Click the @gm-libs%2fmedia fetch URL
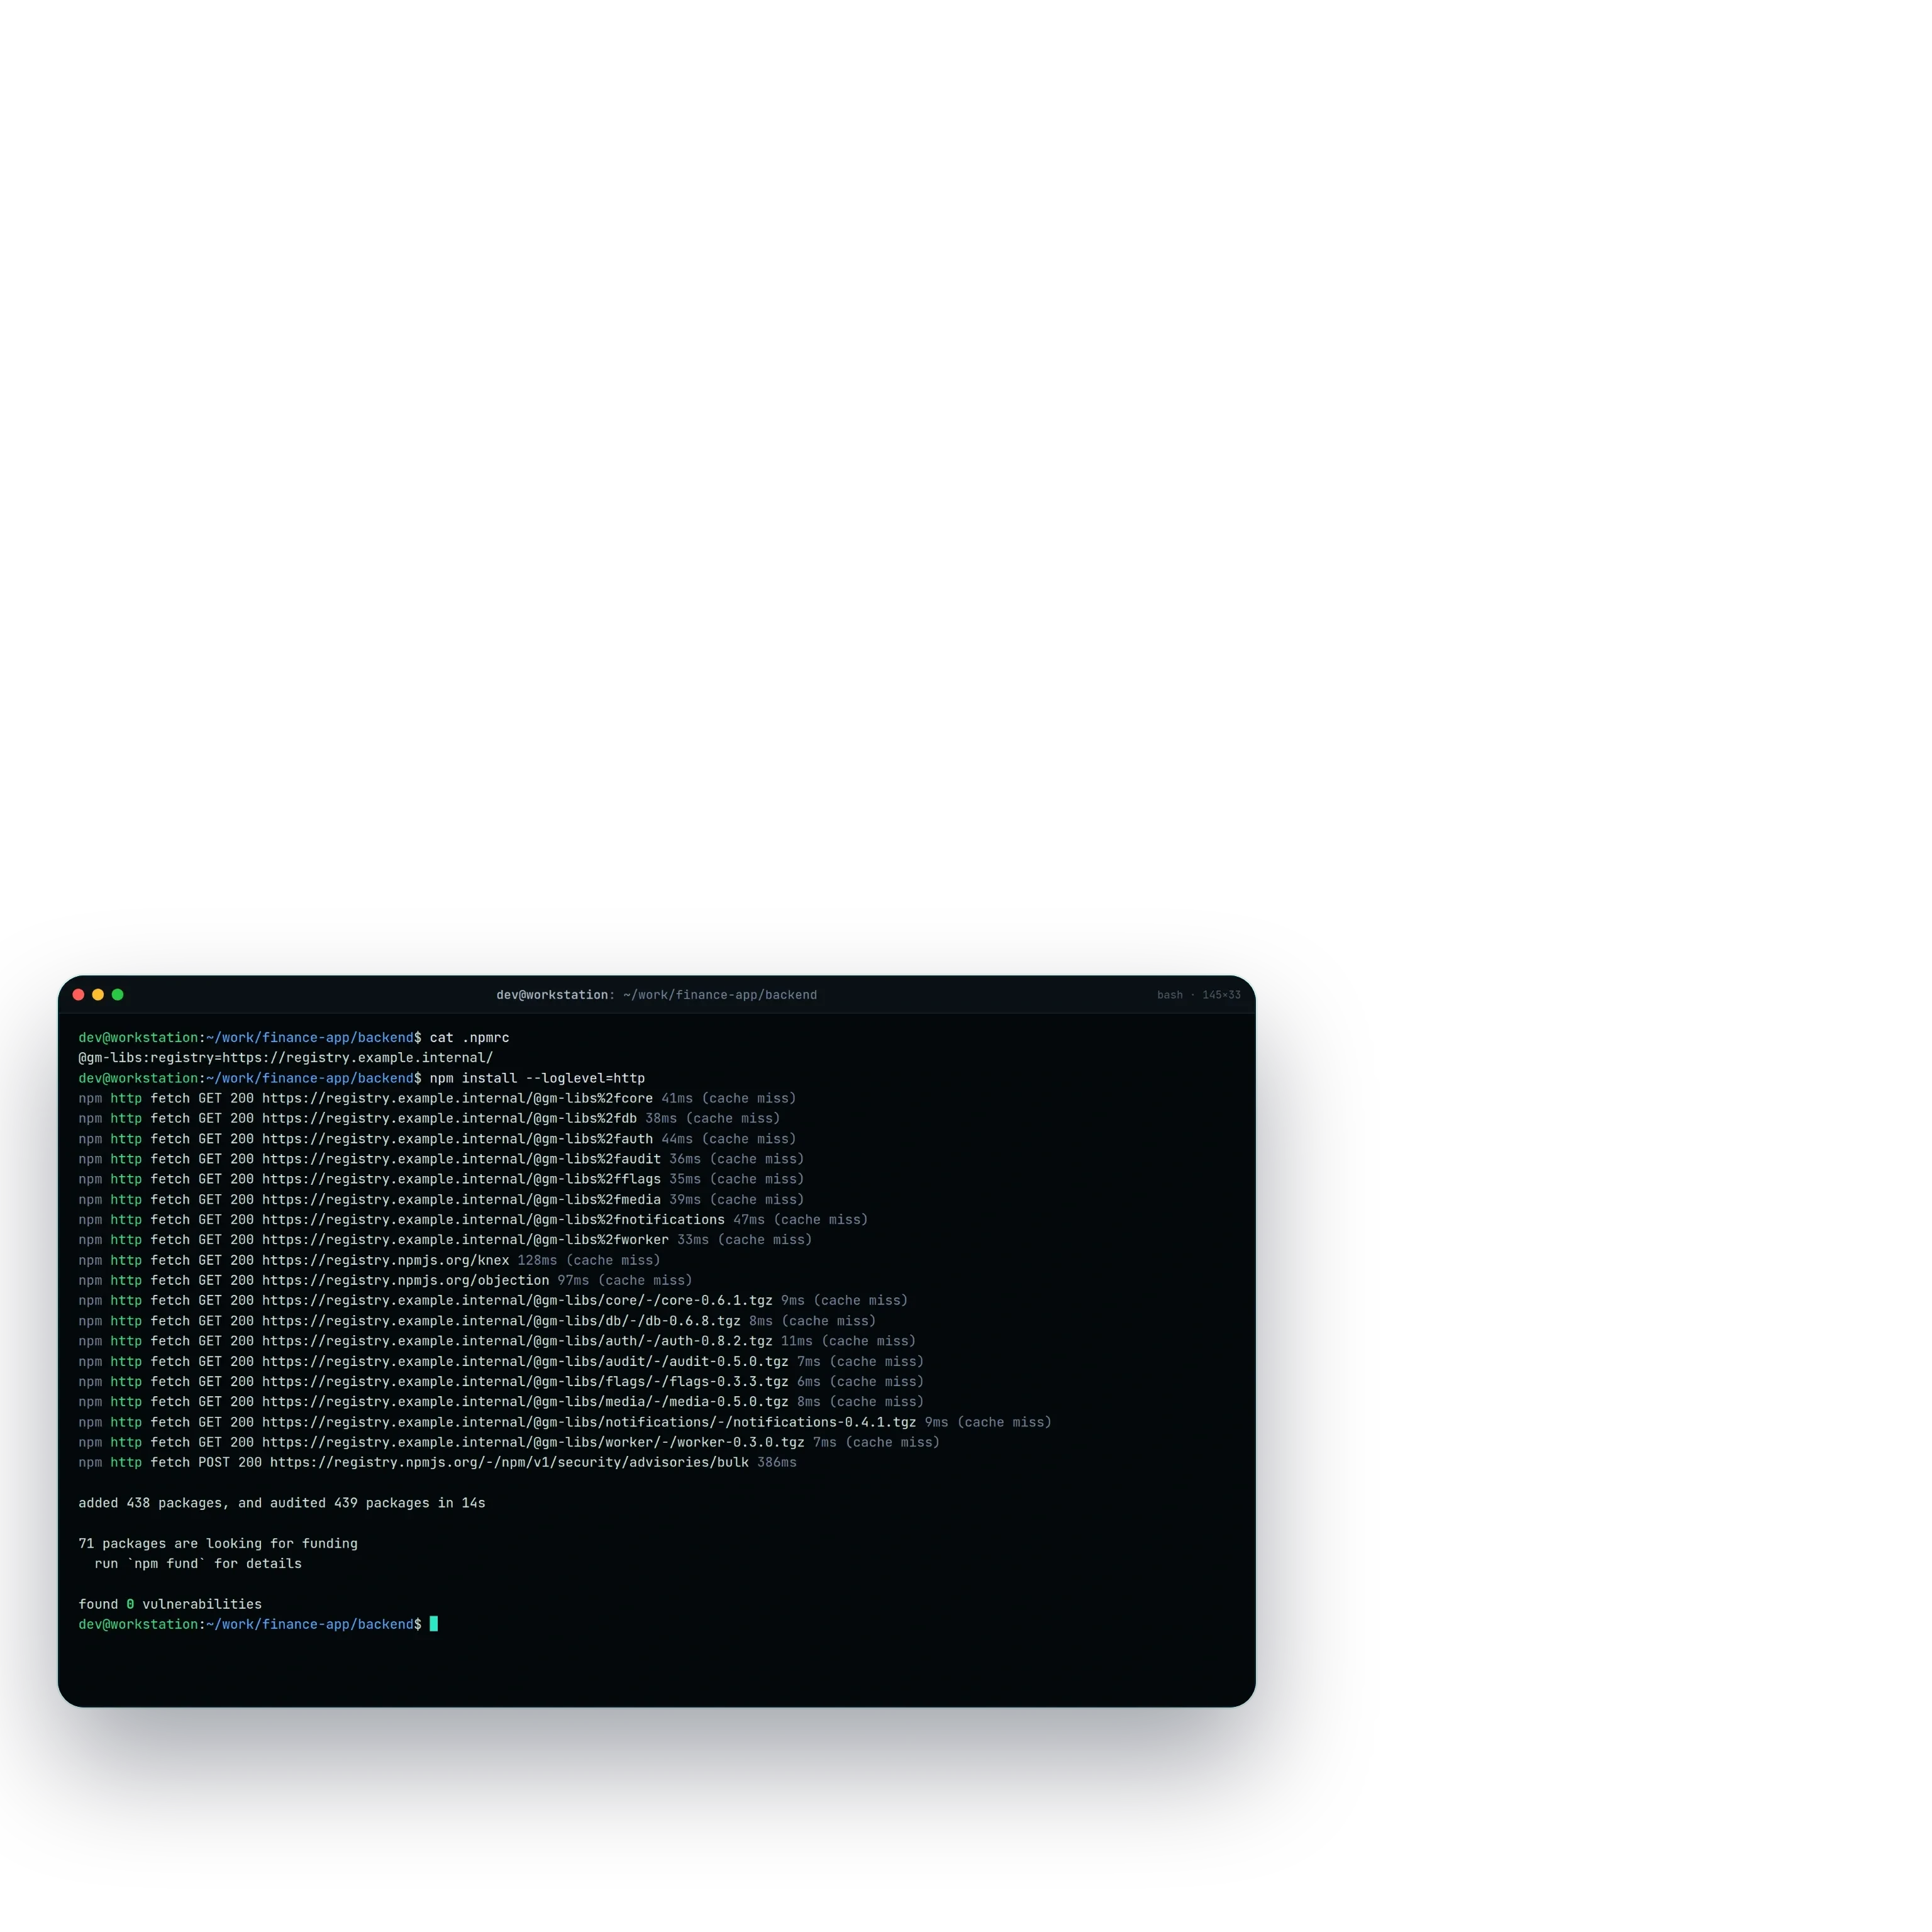1932x1932 pixels. pos(461,1200)
